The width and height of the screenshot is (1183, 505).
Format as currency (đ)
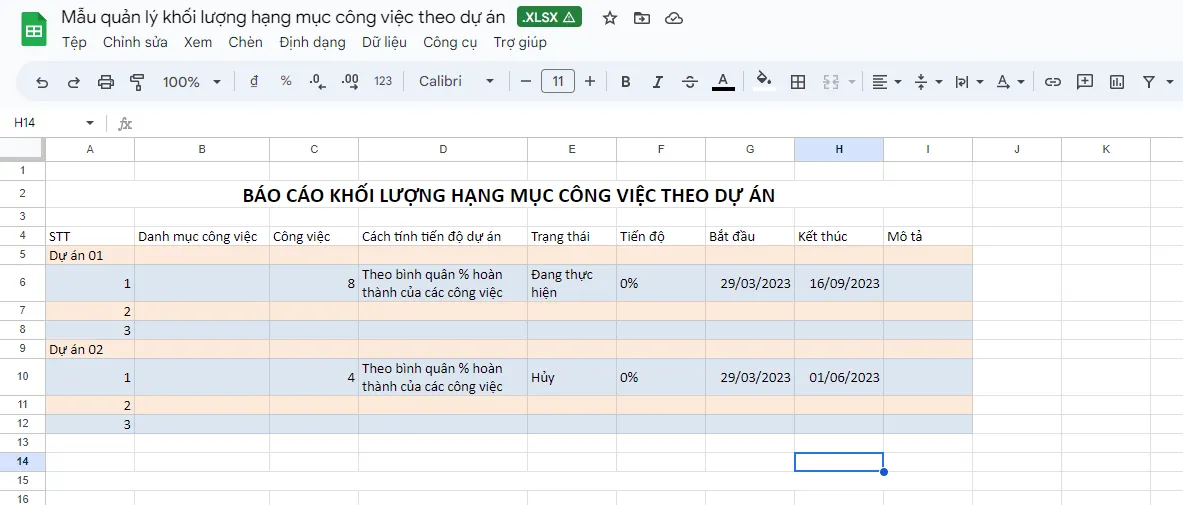pos(254,82)
